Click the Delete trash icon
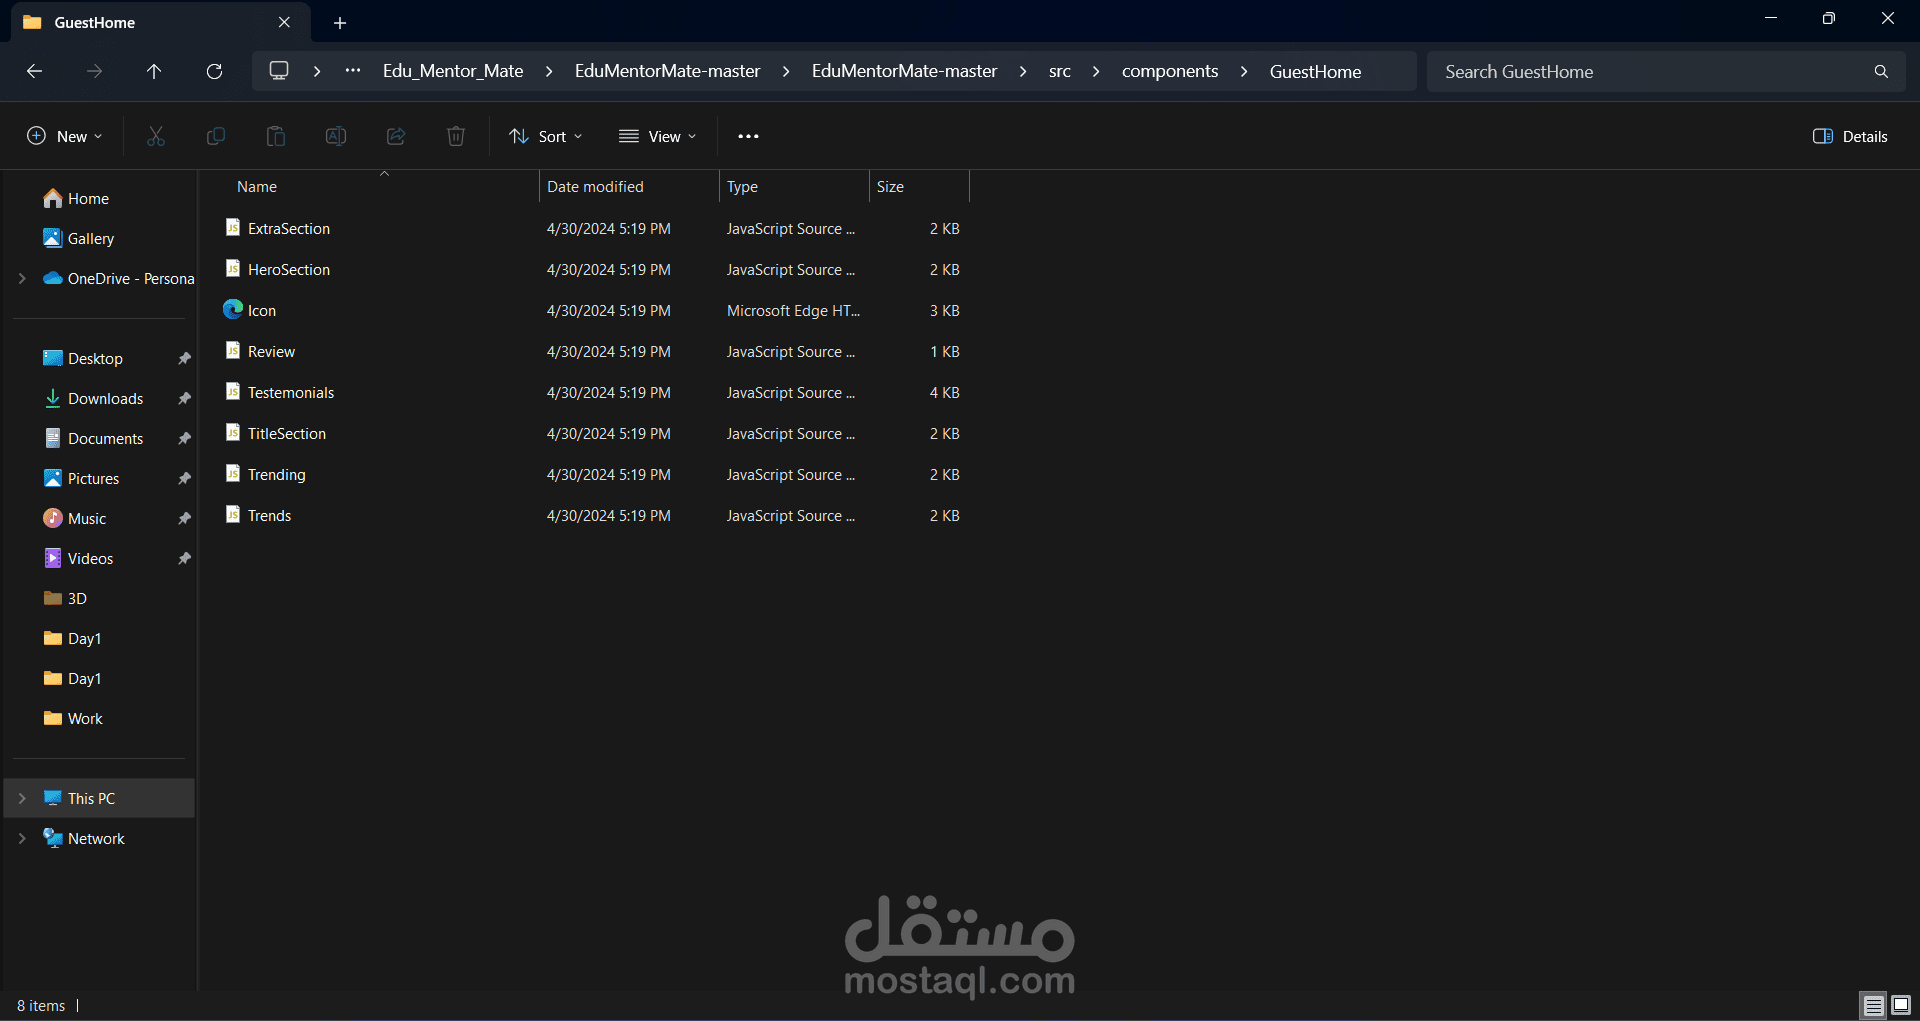1920x1021 pixels. [456, 136]
